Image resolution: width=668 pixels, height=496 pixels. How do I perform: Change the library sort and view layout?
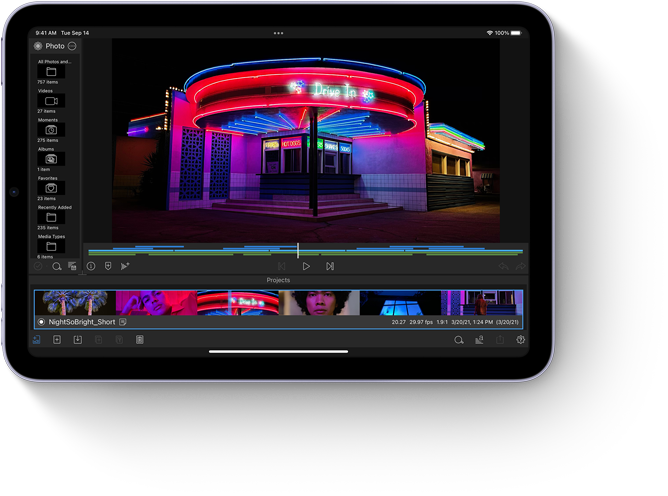pos(72,266)
